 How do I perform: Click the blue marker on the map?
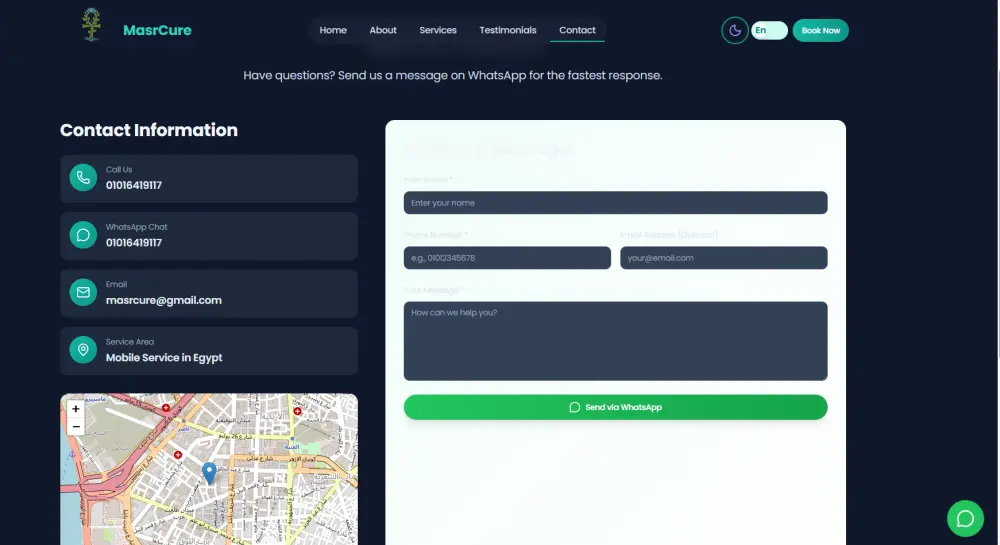209,473
